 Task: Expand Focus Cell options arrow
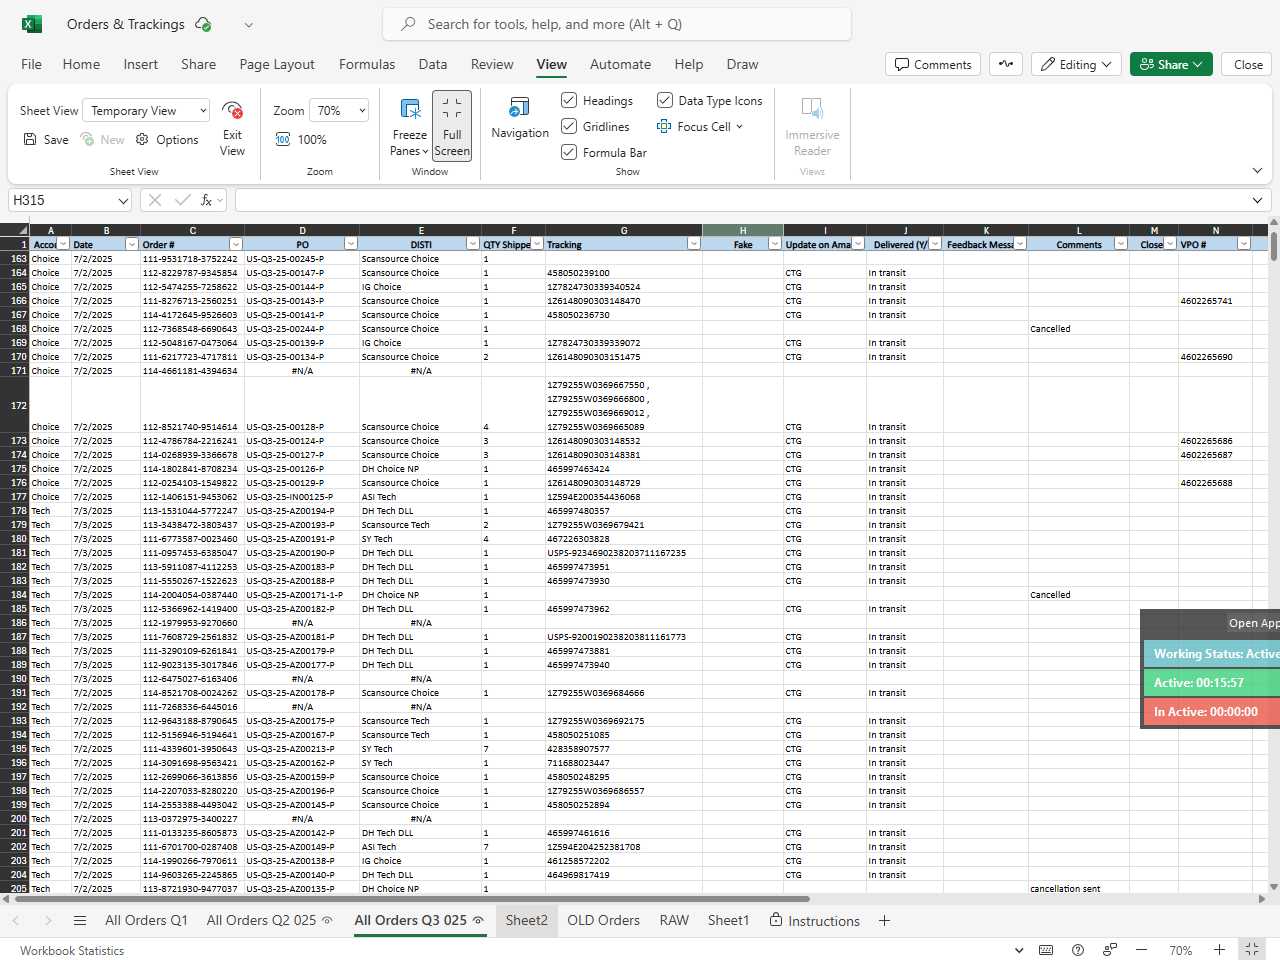click(x=740, y=127)
